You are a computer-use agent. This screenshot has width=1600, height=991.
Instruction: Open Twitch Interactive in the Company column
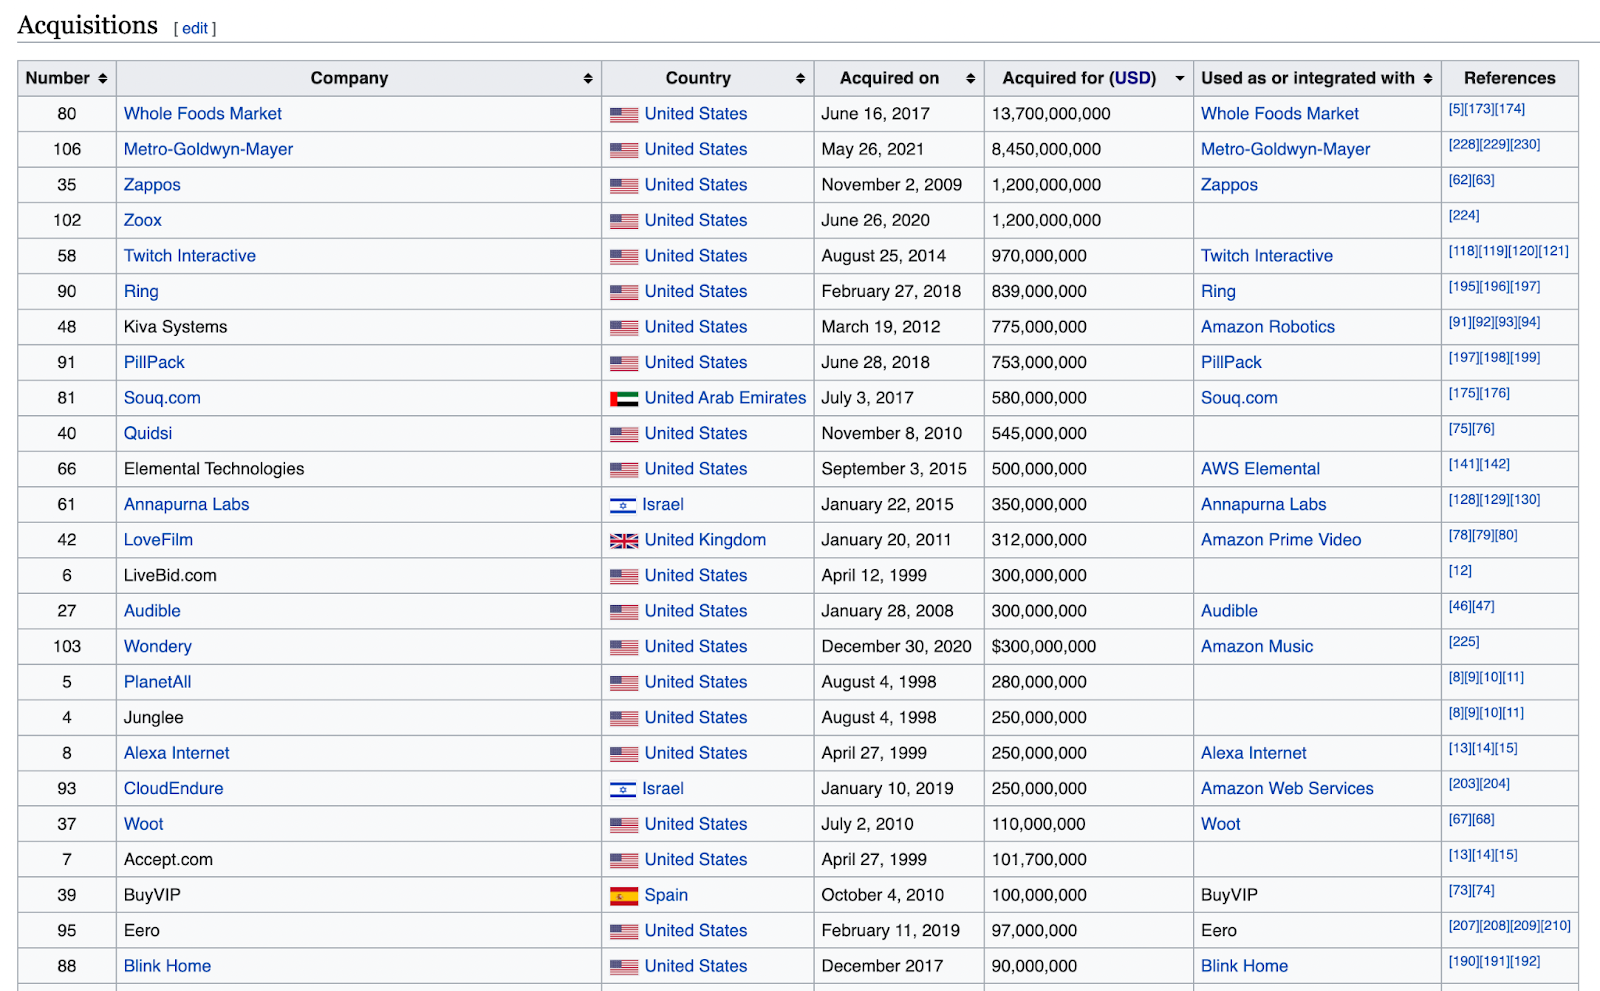190,256
